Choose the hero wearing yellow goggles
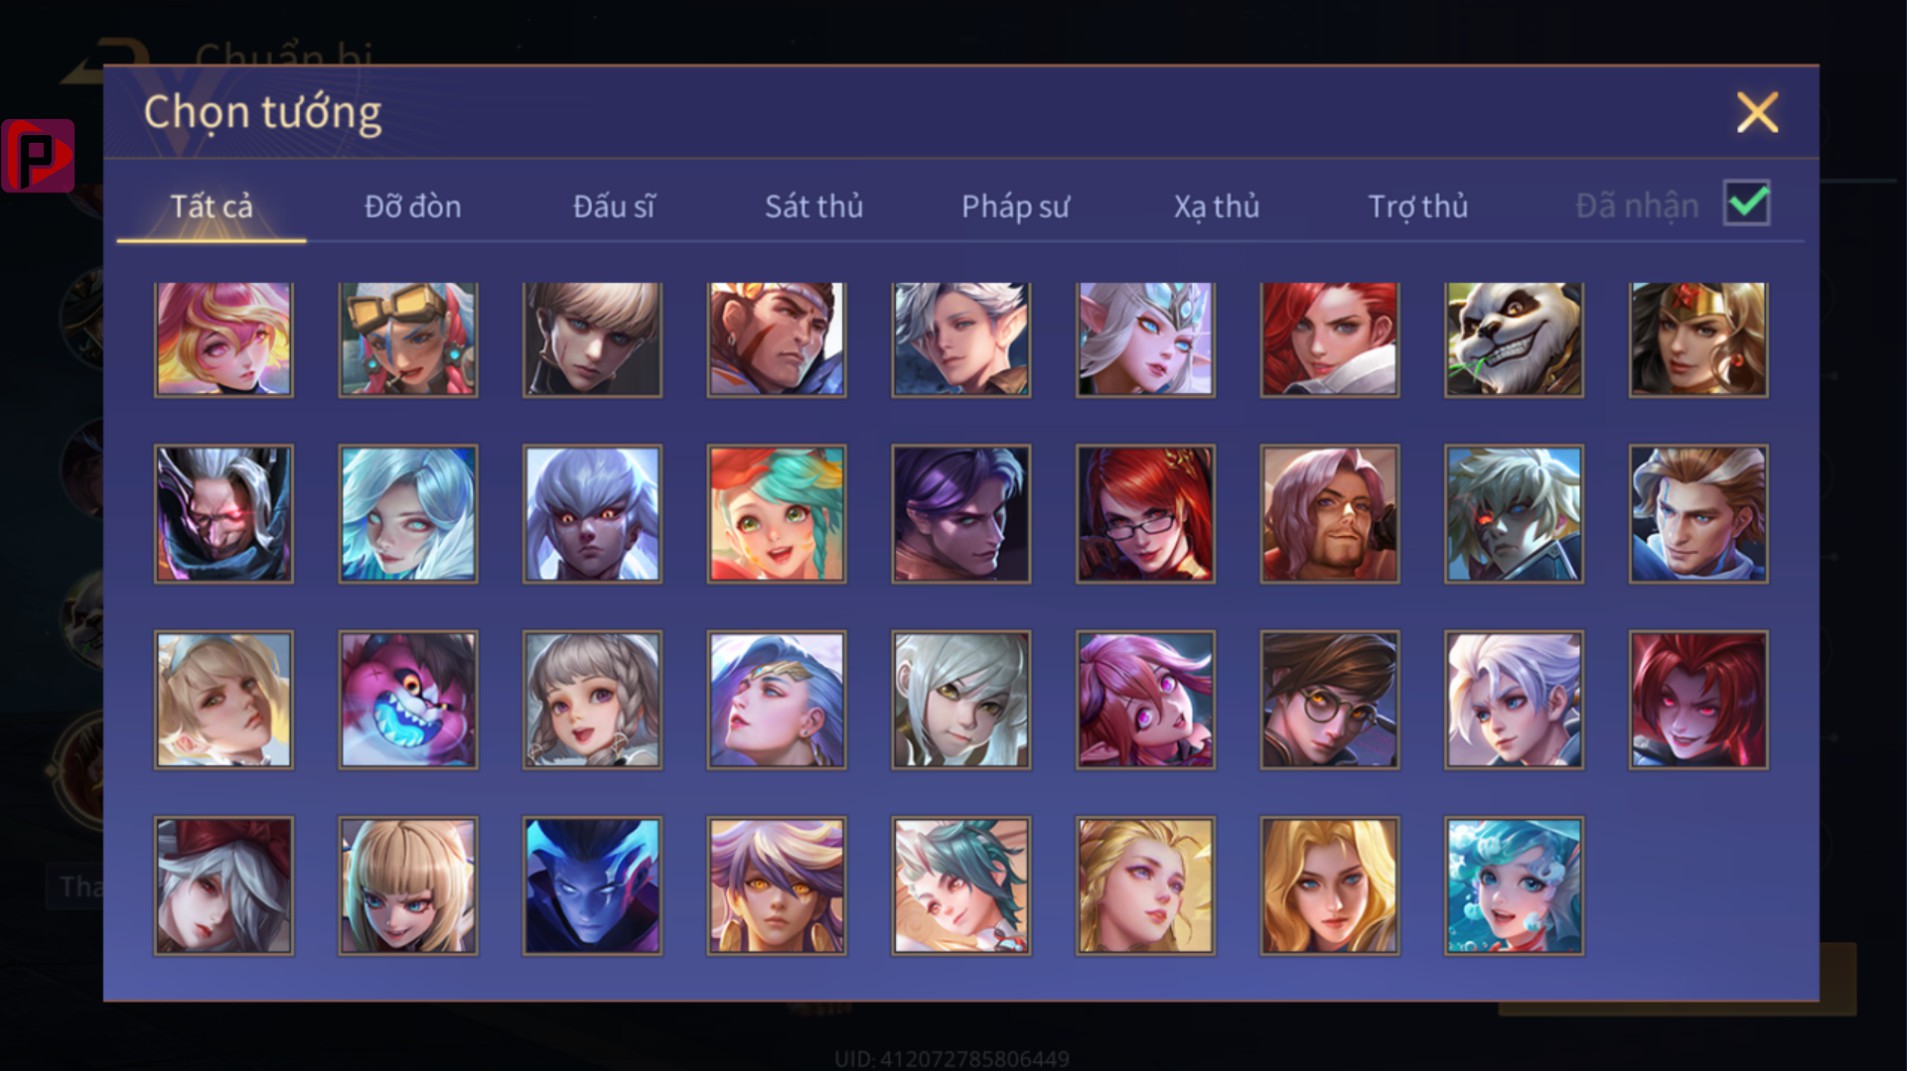The height and width of the screenshot is (1071, 1907). [x=408, y=339]
